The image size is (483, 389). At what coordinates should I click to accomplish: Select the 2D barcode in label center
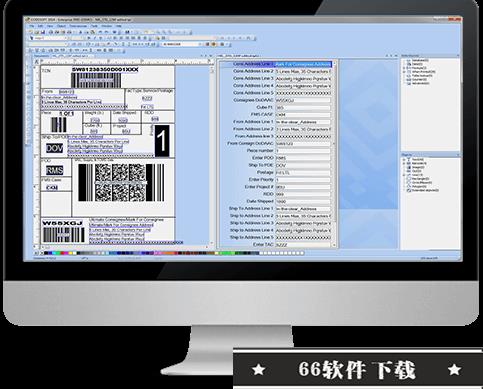pyautogui.click(x=121, y=183)
